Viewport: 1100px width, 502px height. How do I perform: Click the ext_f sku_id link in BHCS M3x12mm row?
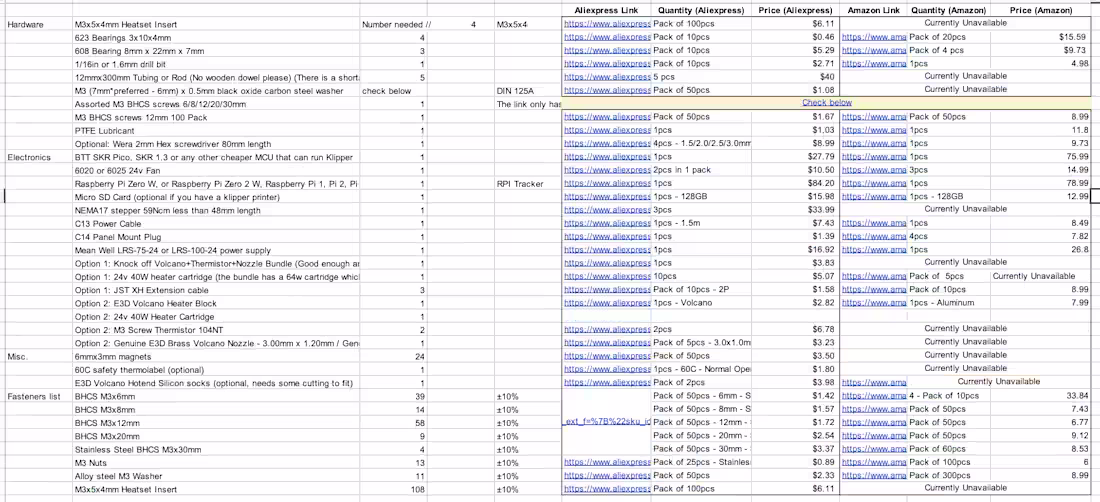(607, 422)
